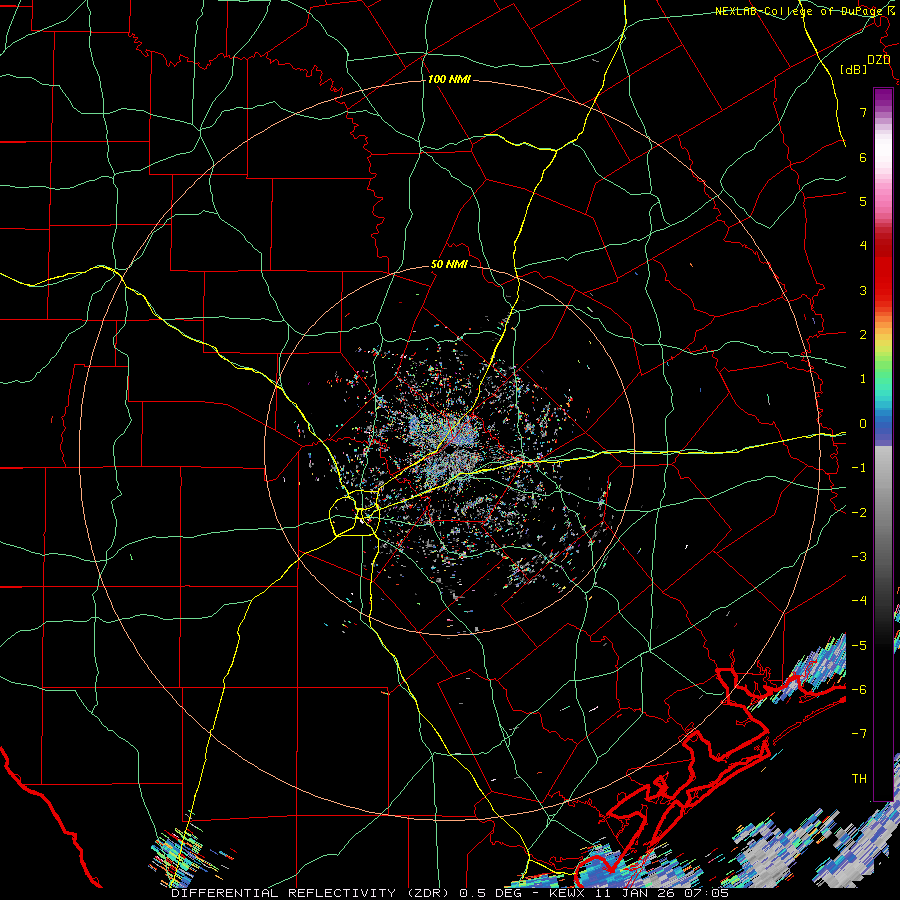Viewport: 900px width, 900px height.
Task: Click the 50 NMI range ring label
Action: (x=449, y=265)
